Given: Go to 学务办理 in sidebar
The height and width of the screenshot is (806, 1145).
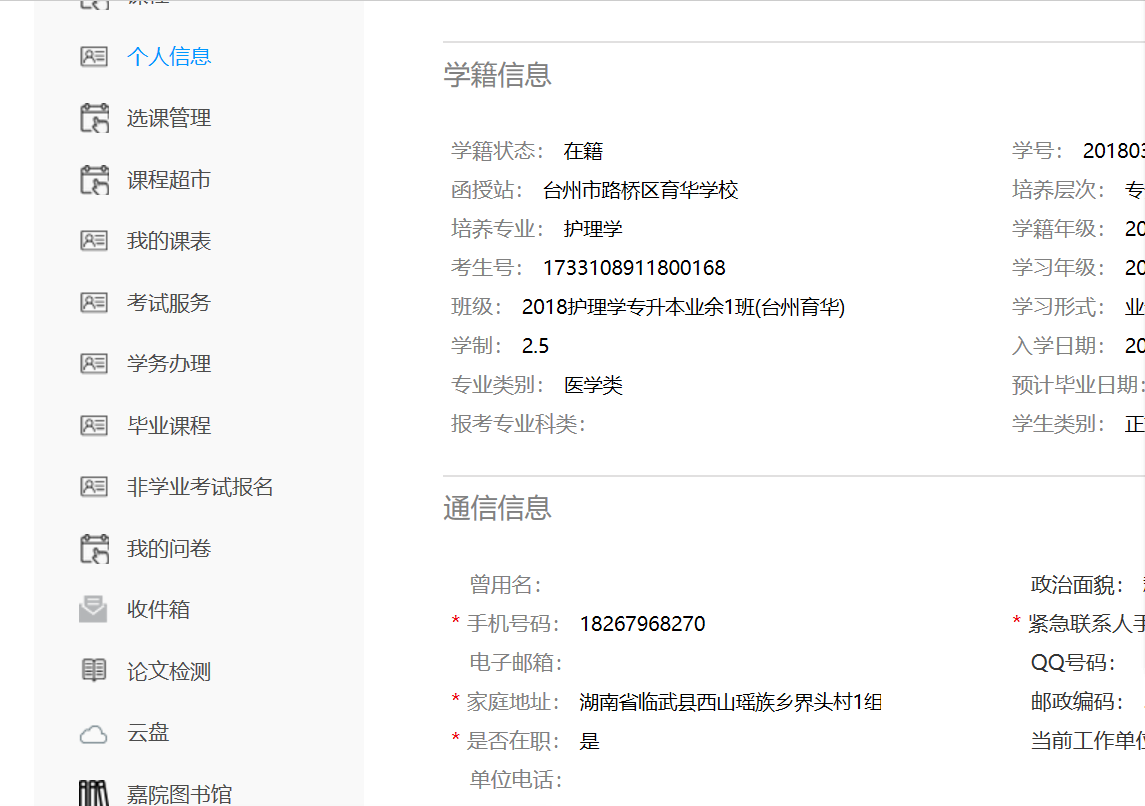Looking at the screenshot, I should pos(169,364).
